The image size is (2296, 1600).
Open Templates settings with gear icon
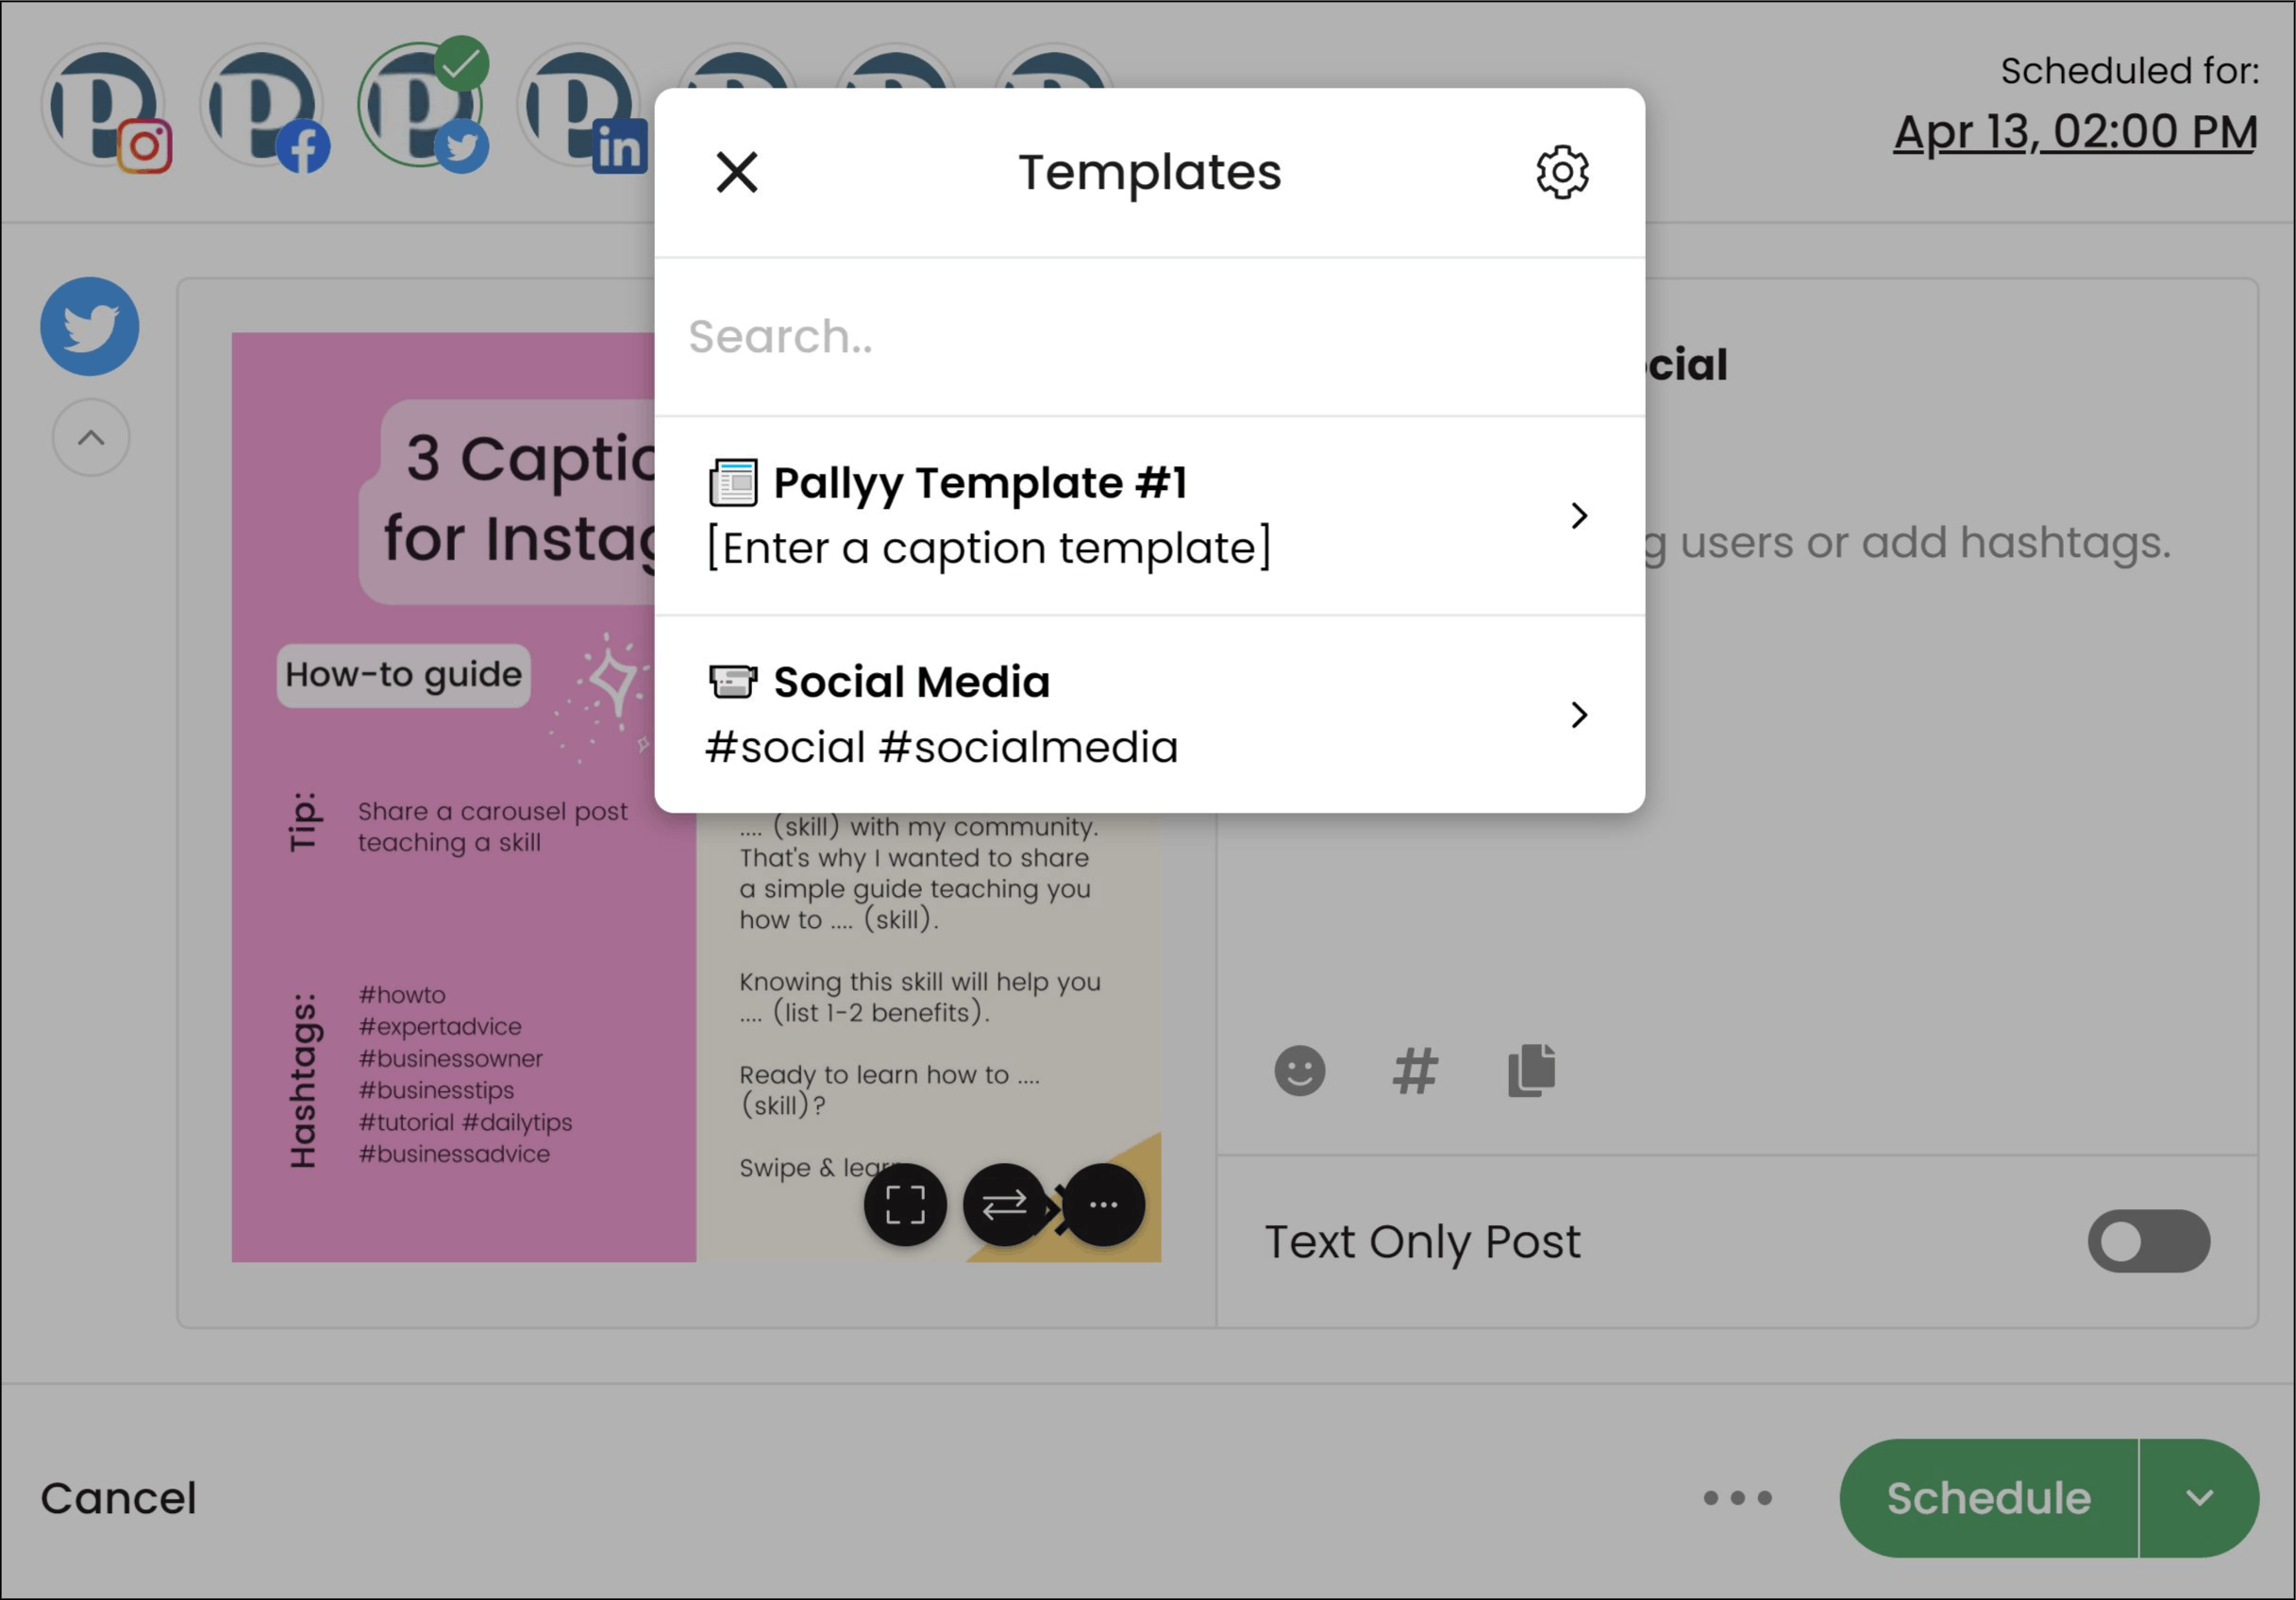1560,171
